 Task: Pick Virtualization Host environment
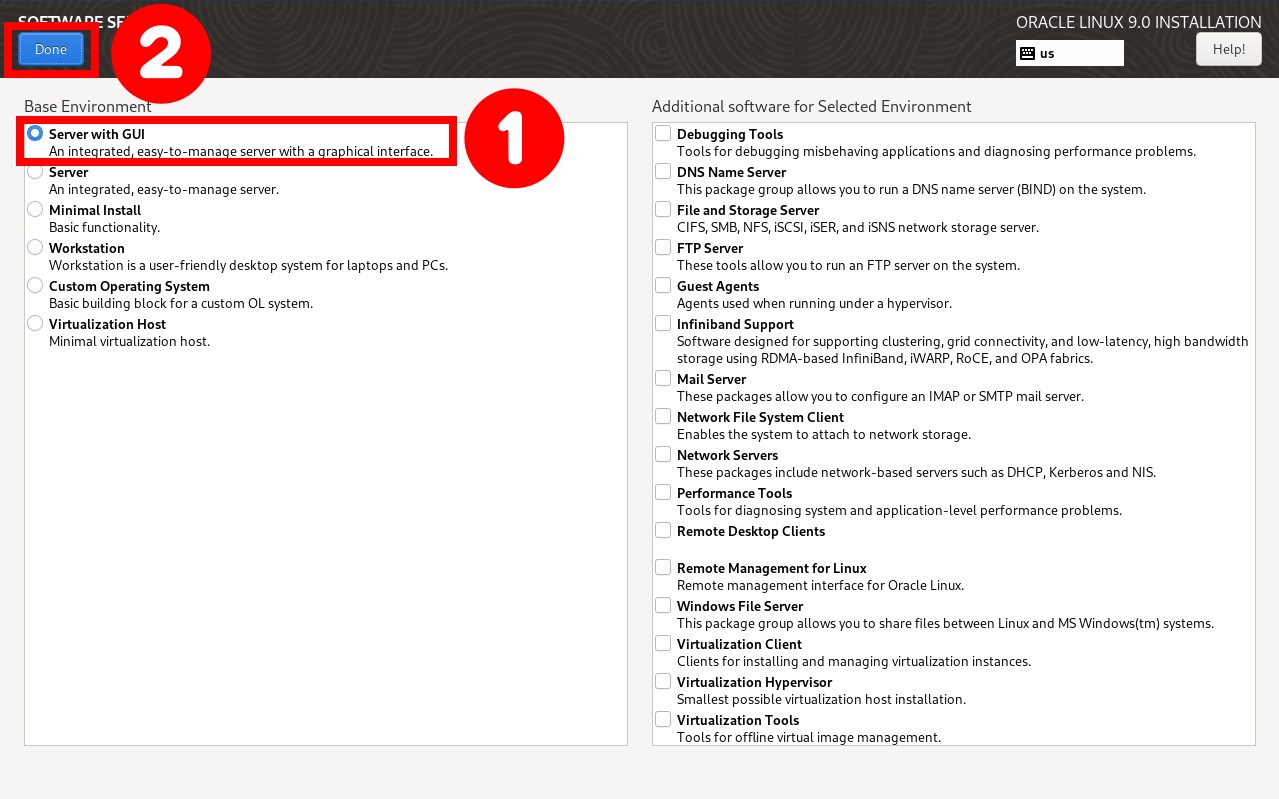click(36, 324)
